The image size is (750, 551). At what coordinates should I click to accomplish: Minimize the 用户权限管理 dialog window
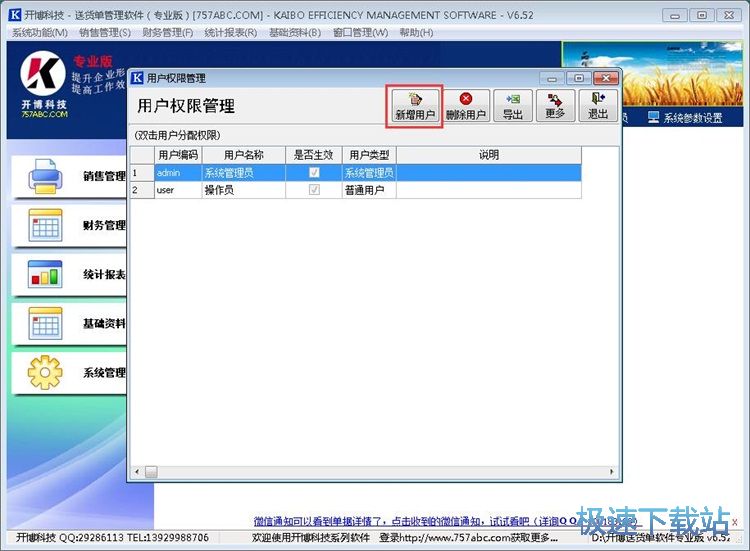pyautogui.click(x=552, y=78)
